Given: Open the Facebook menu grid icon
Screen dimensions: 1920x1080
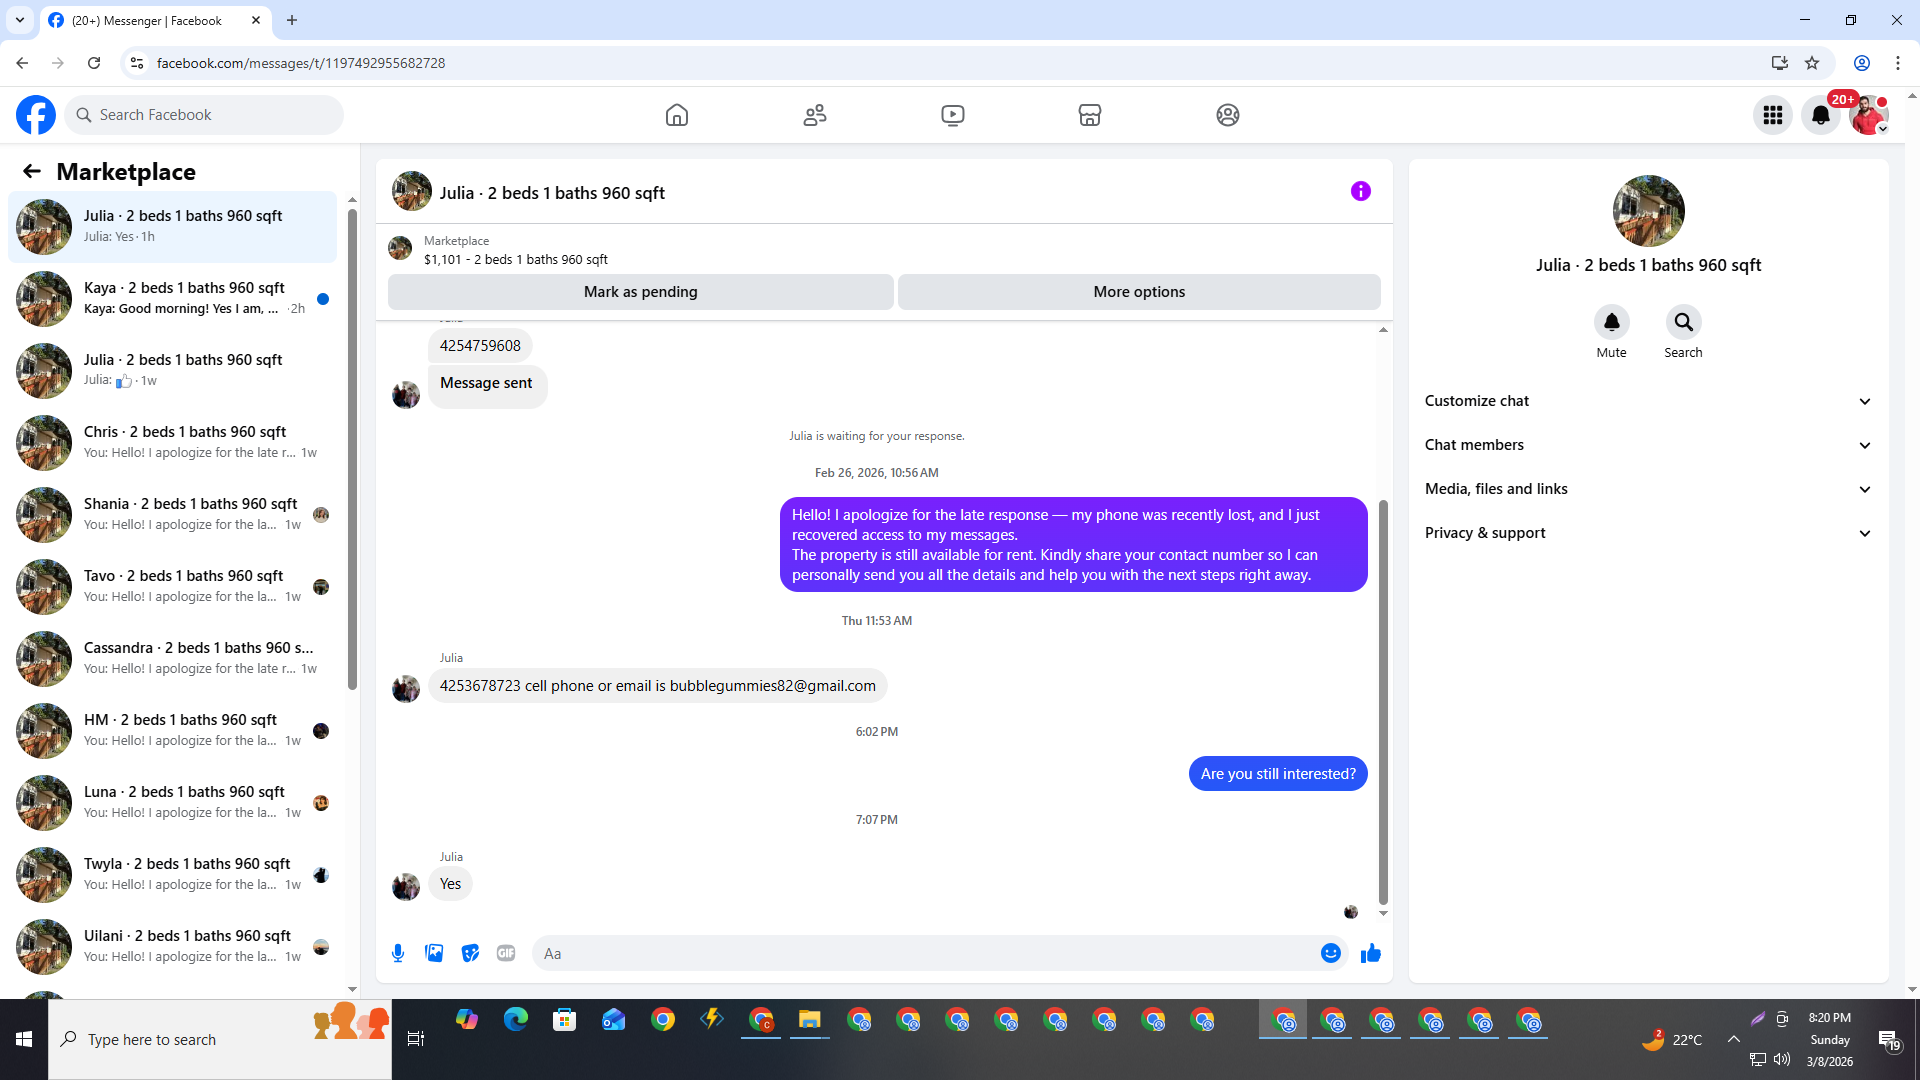Looking at the screenshot, I should [1773, 115].
